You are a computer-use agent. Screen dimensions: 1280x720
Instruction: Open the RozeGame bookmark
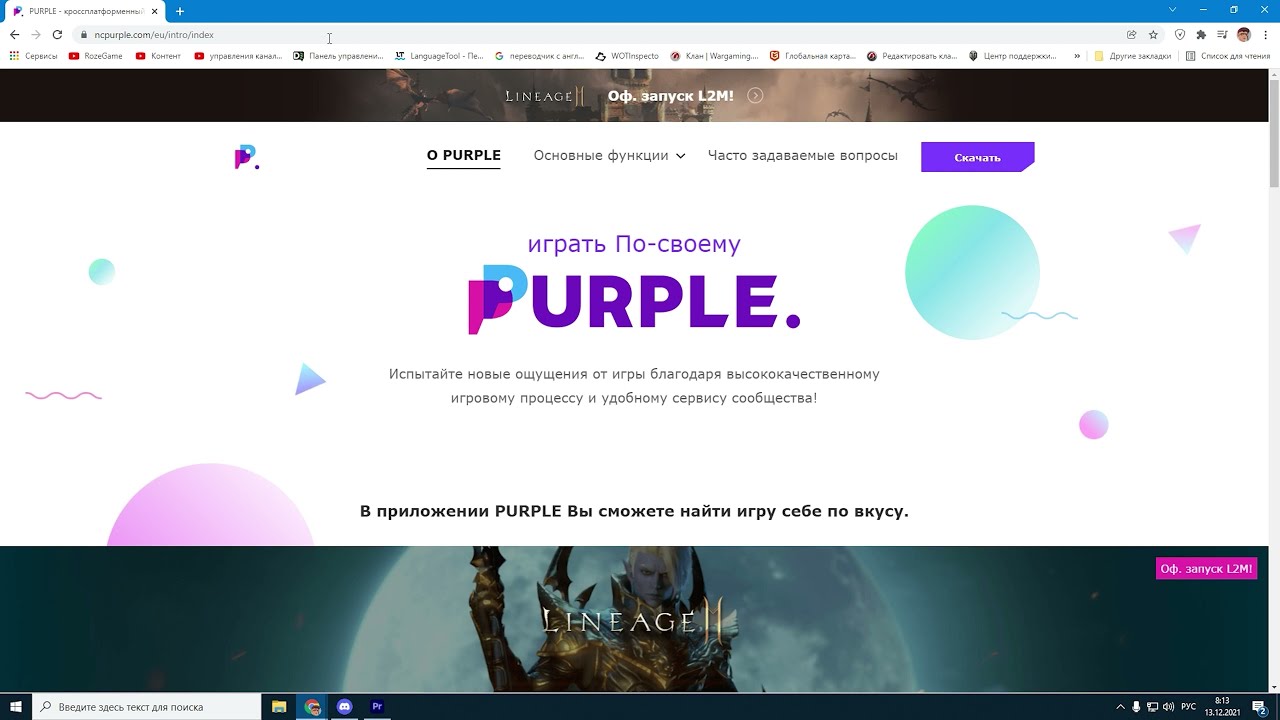[96, 56]
